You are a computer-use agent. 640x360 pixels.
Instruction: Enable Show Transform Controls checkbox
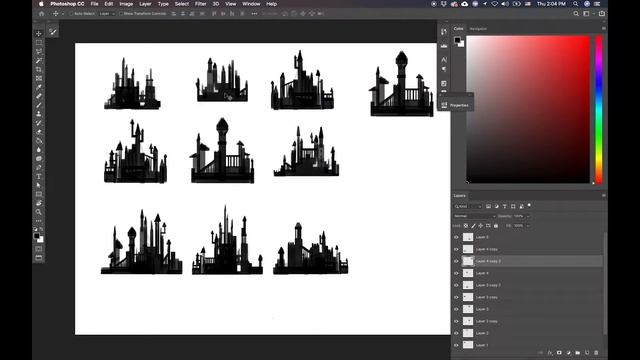tap(121, 13)
